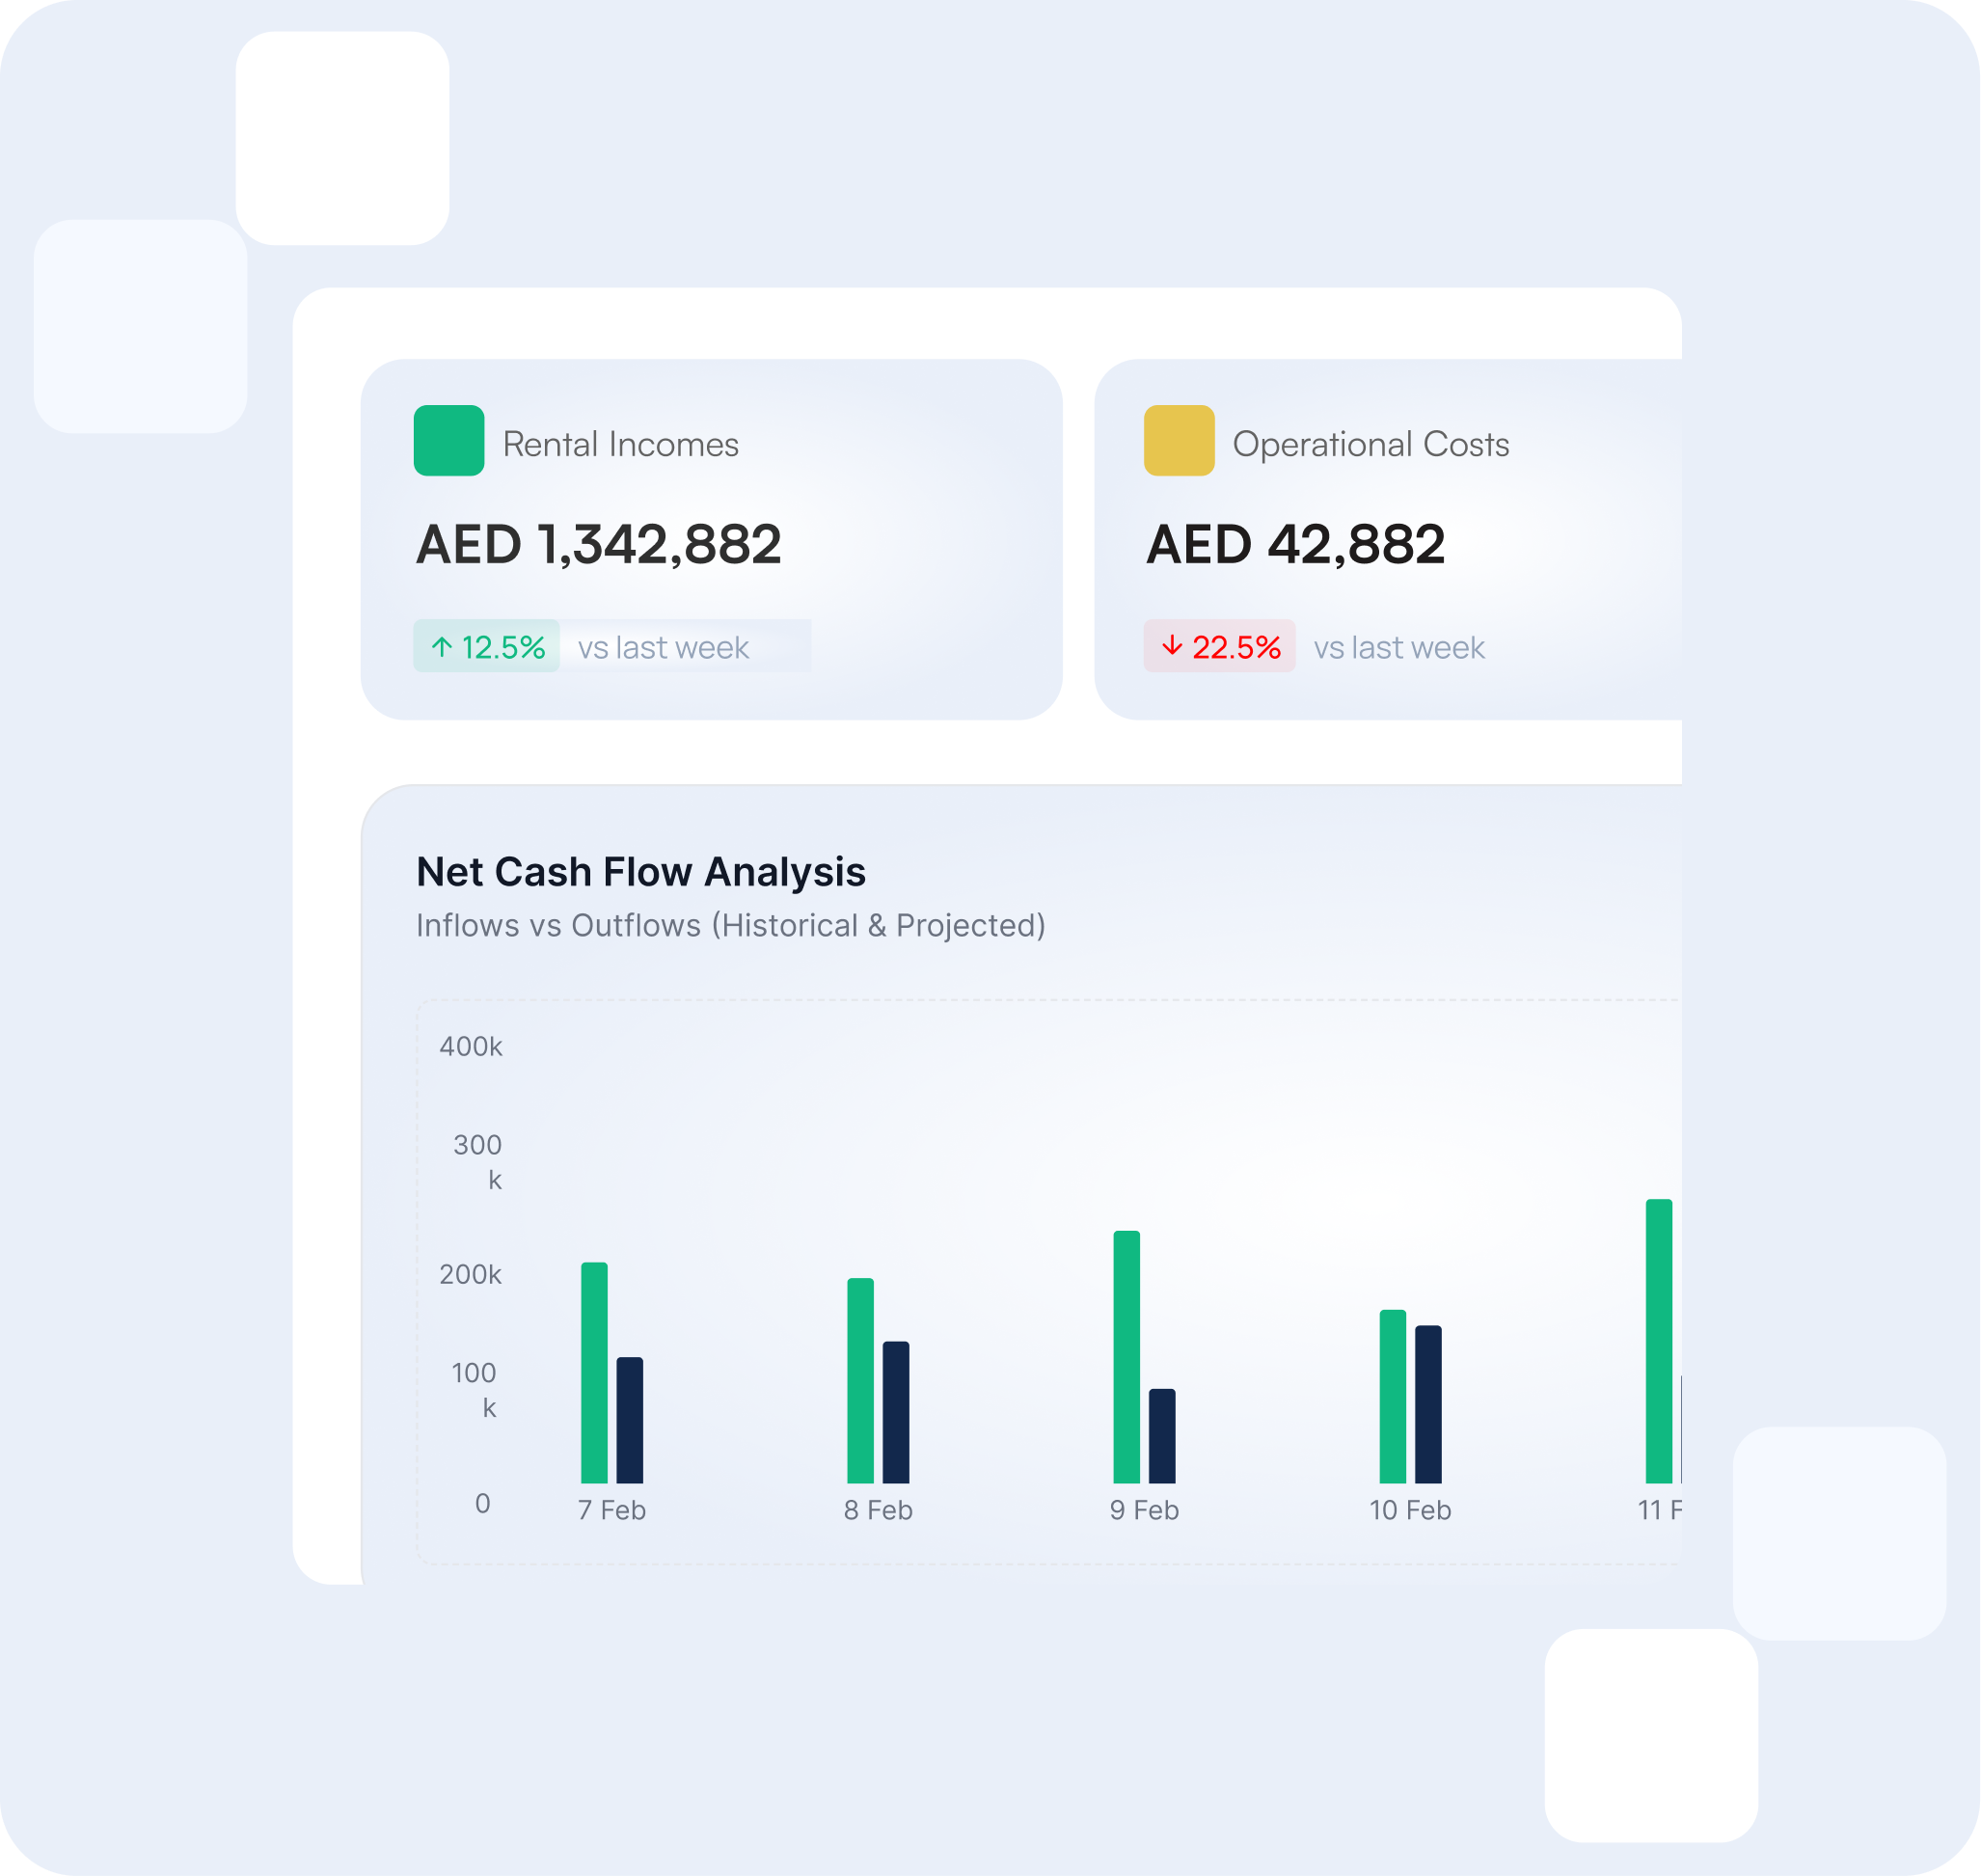Click 'vs last week' under Operational Costs
This screenshot has height=1876, width=1981.
click(x=1400, y=648)
